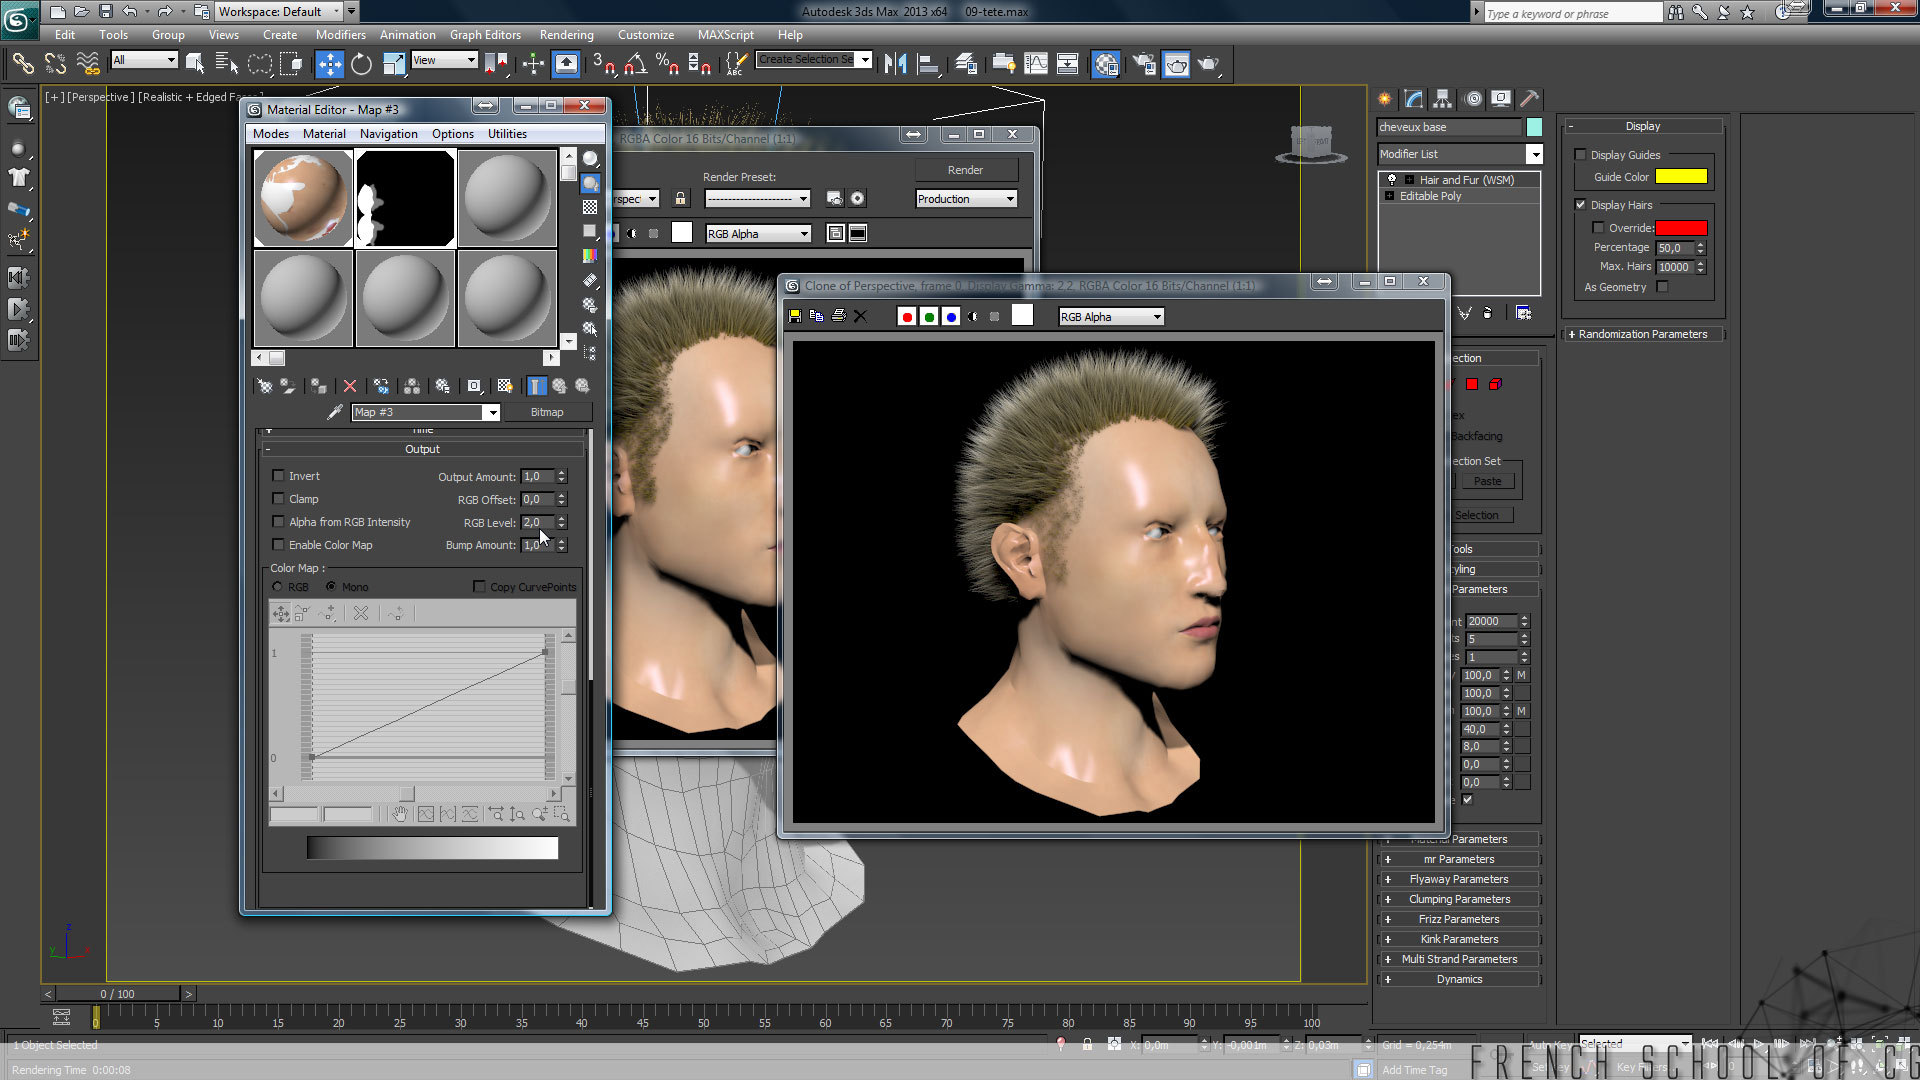This screenshot has width=1920, height=1080.
Task: Click the Hair and Fur WSM modifier icon
Action: pyautogui.click(x=1391, y=178)
